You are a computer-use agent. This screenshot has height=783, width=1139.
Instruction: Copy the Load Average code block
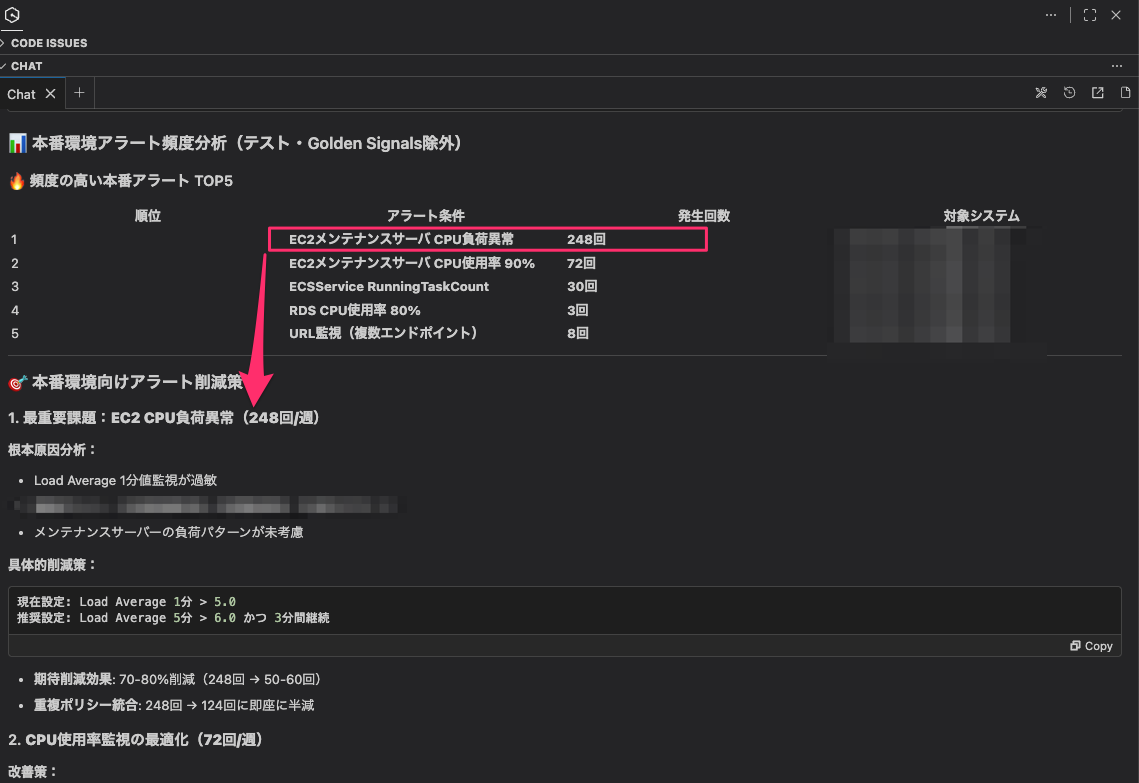[x=1091, y=646]
